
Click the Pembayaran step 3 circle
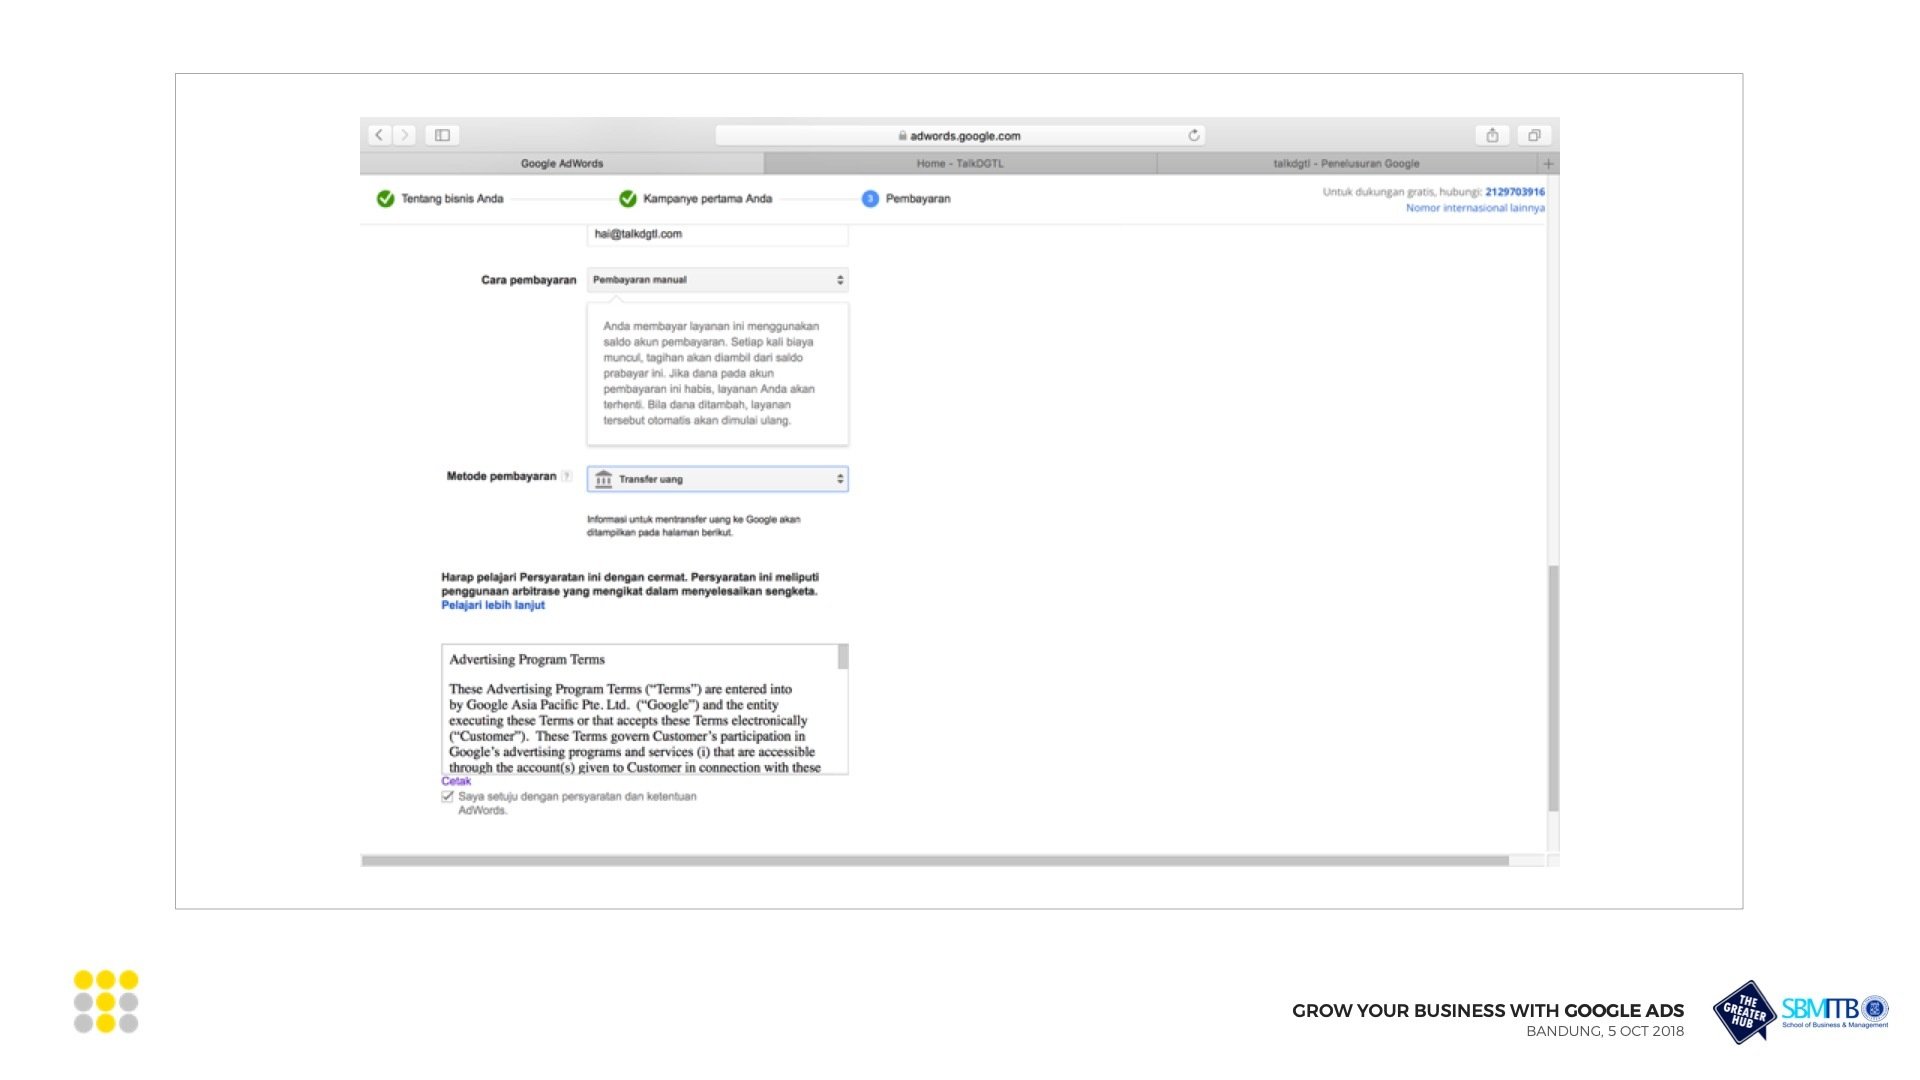point(870,199)
